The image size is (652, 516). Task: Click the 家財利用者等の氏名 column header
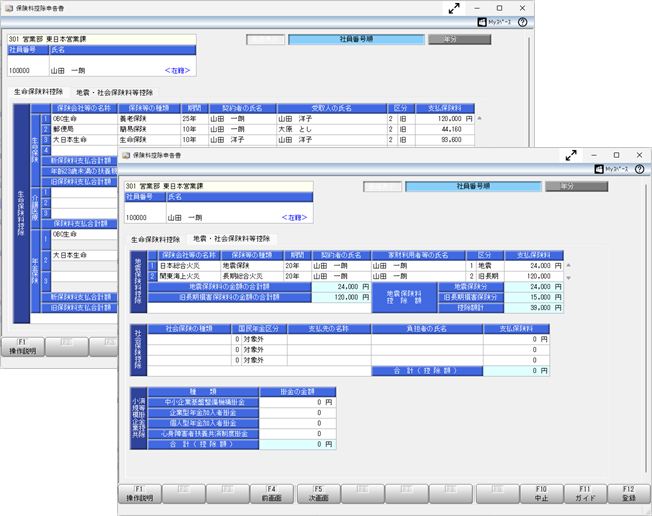[418, 255]
